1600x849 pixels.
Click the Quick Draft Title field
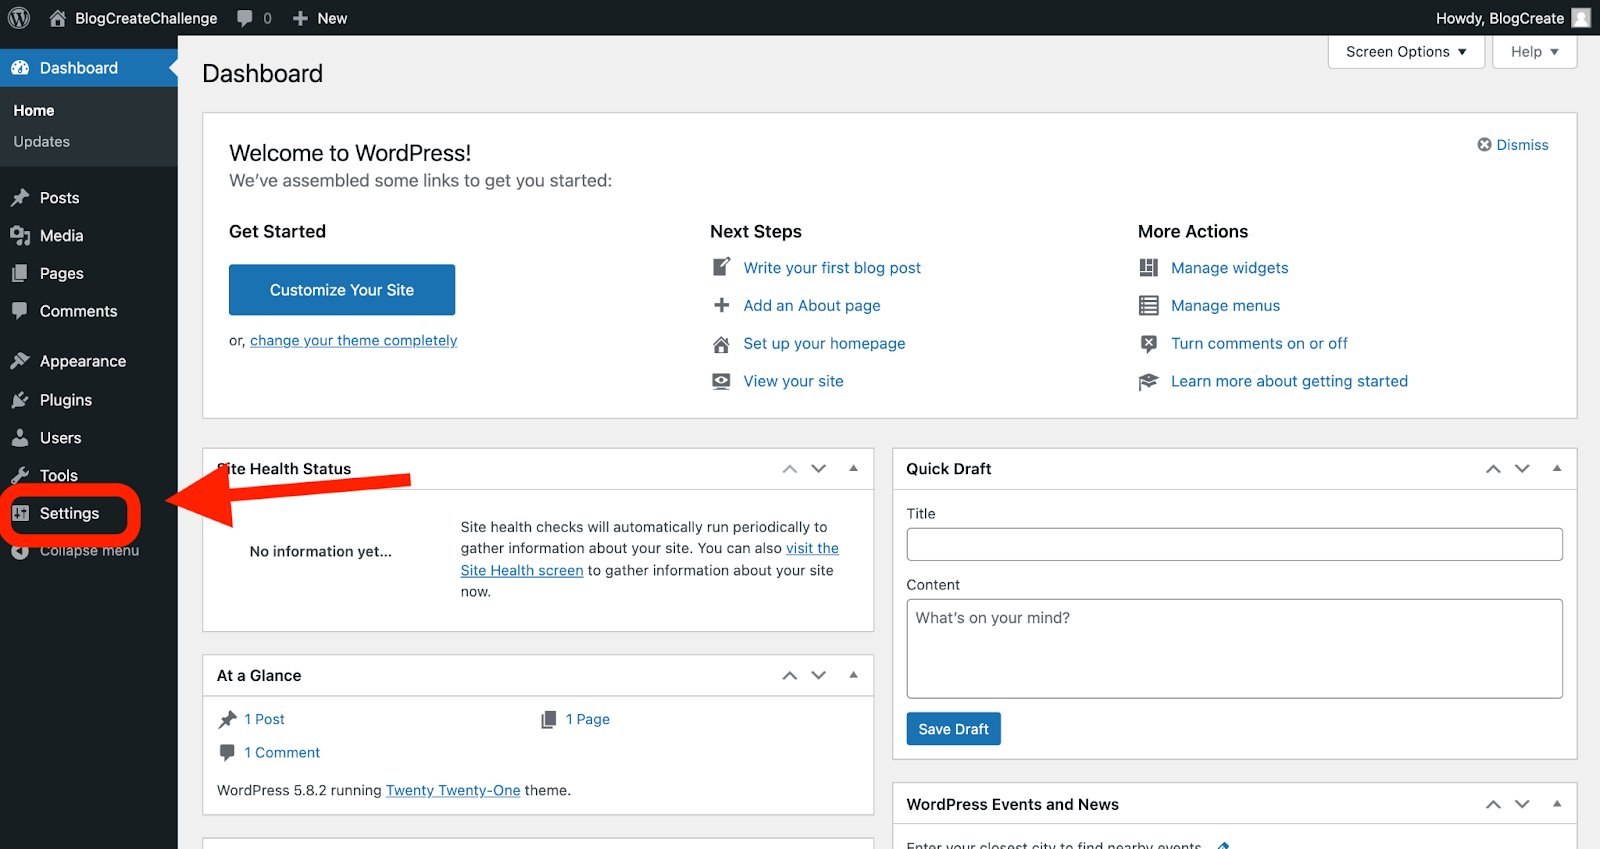[x=1234, y=545]
